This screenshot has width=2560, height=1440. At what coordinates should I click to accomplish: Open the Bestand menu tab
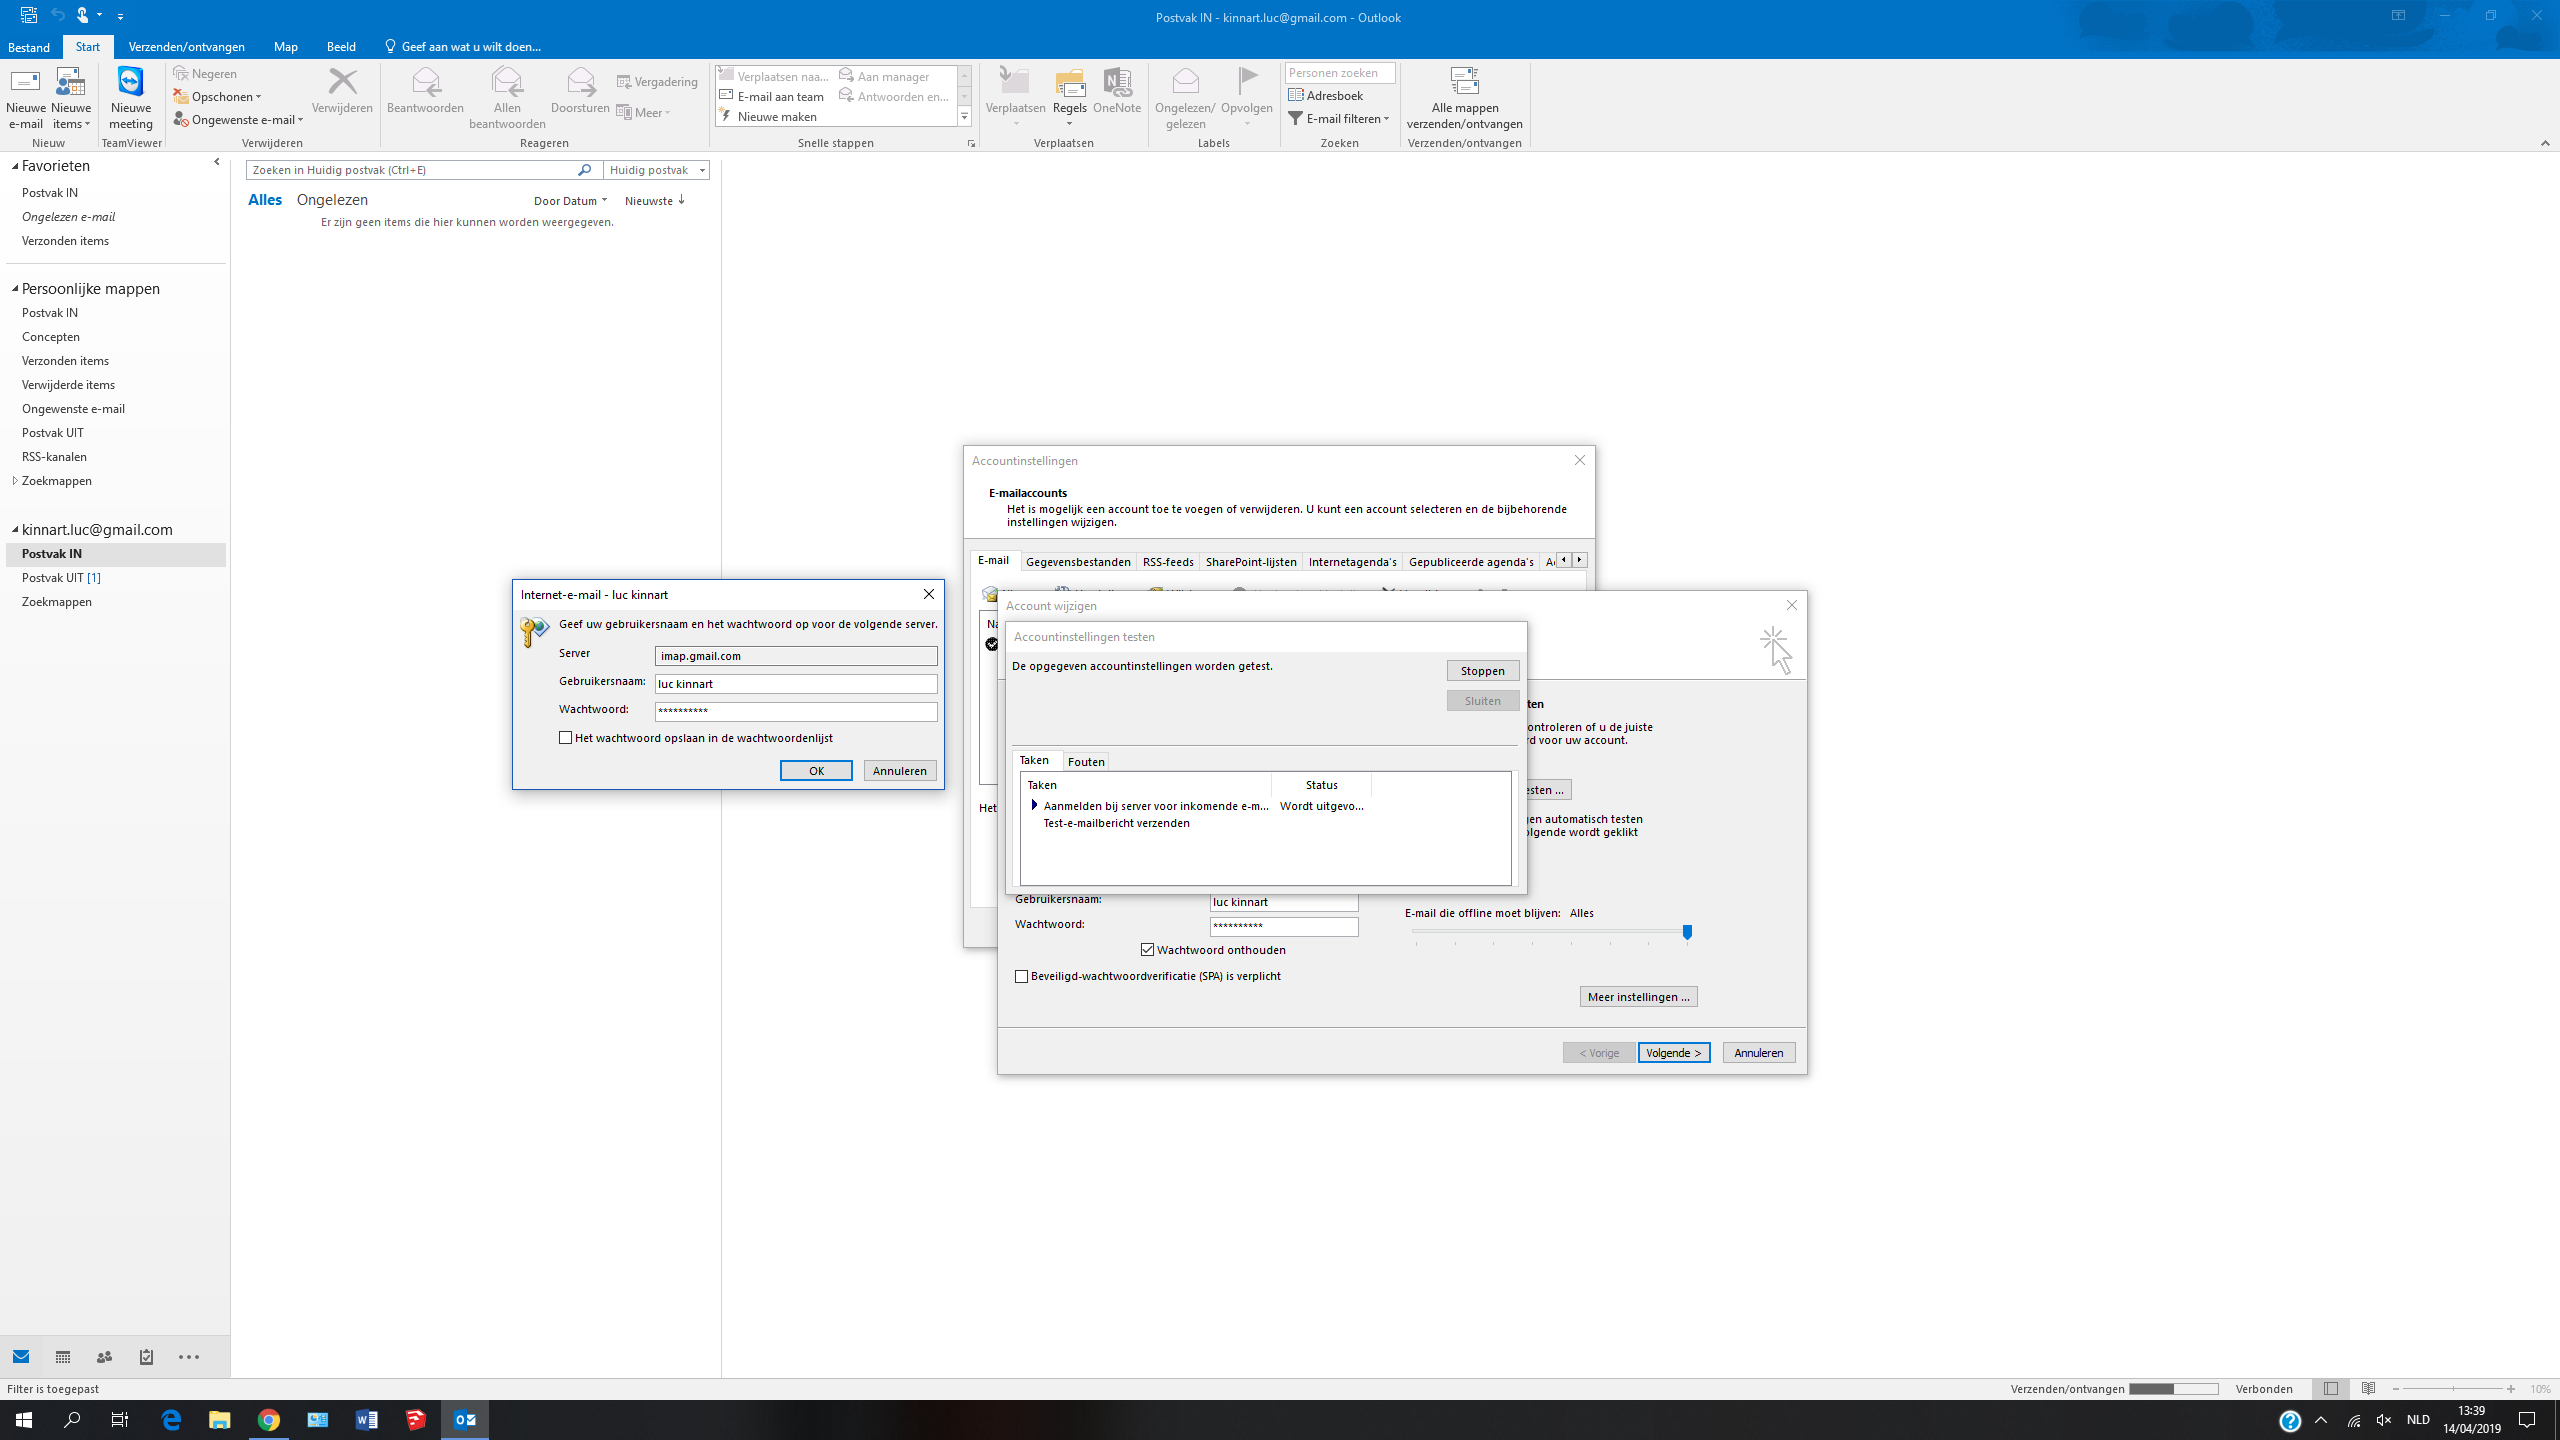[x=29, y=47]
